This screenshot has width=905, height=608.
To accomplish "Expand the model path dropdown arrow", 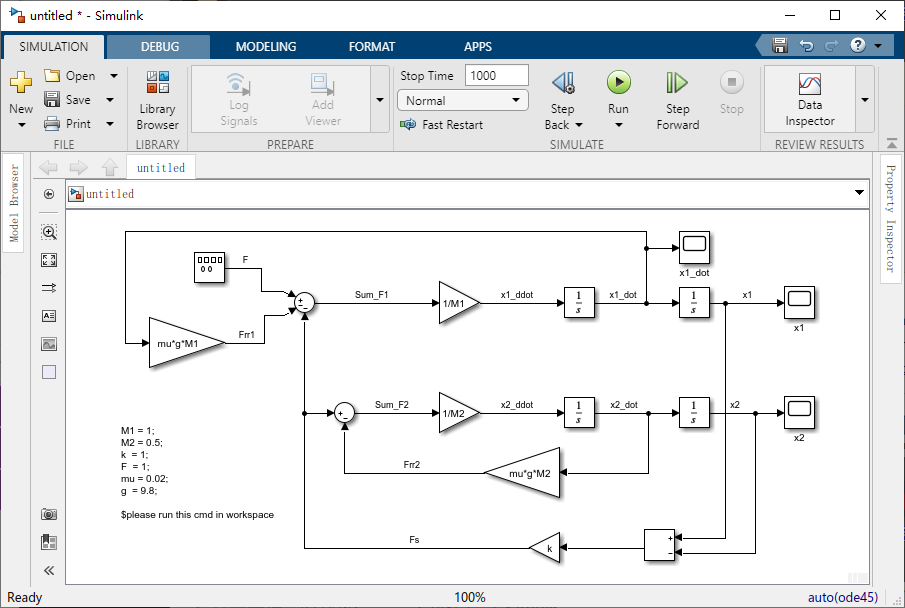I will pyautogui.click(x=859, y=192).
